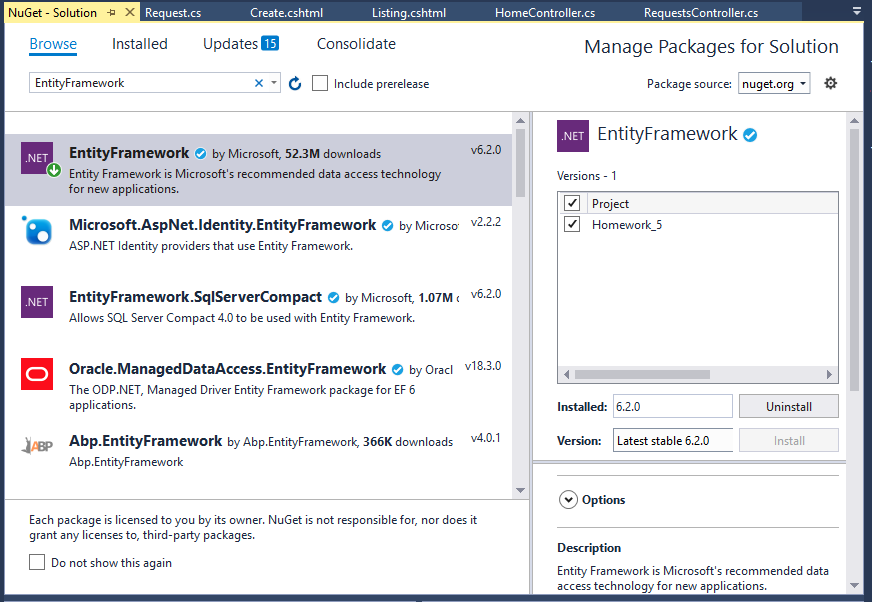Click Abp.EntityFramework package icon
The height and width of the screenshot is (602, 872).
click(37, 446)
